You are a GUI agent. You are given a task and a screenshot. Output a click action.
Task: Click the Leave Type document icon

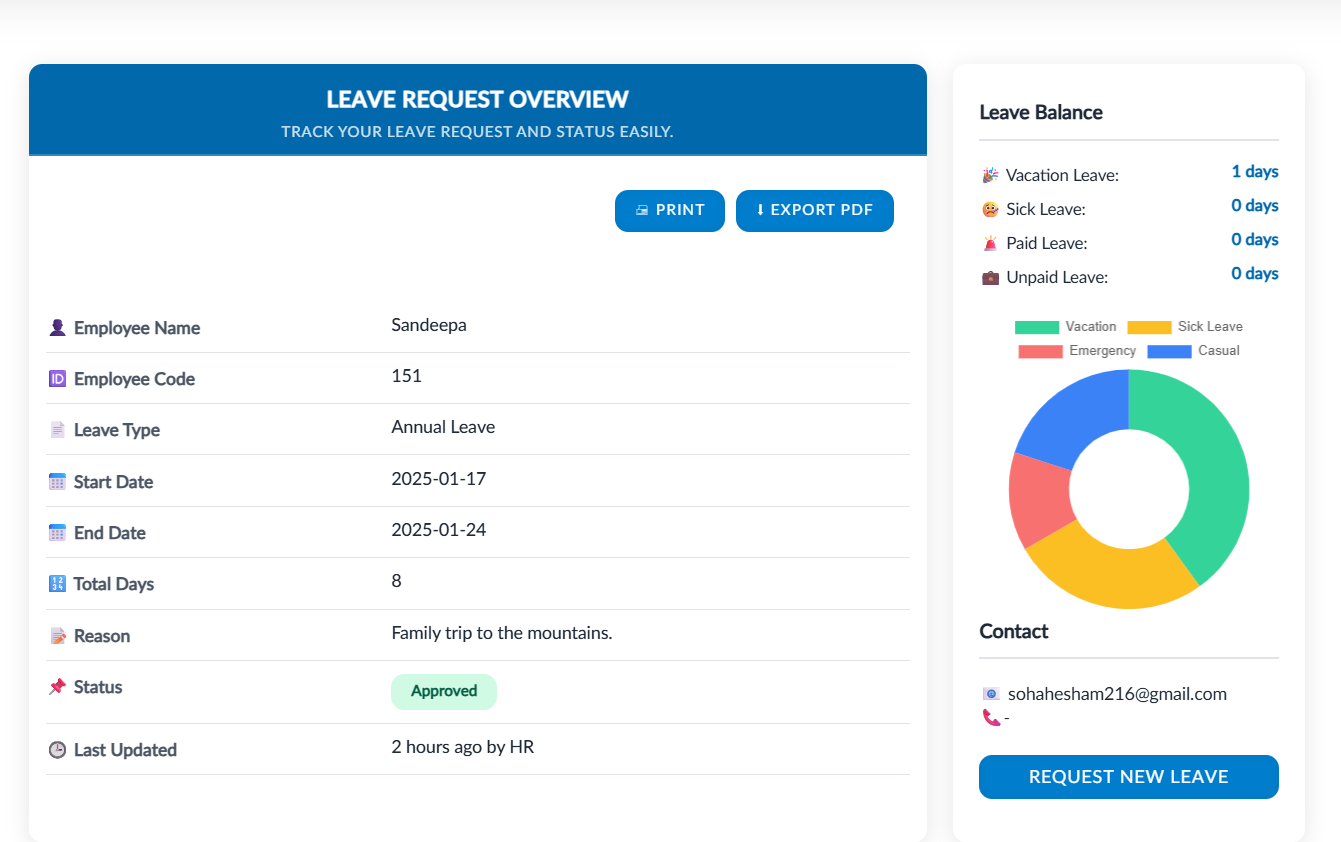point(57,430)
